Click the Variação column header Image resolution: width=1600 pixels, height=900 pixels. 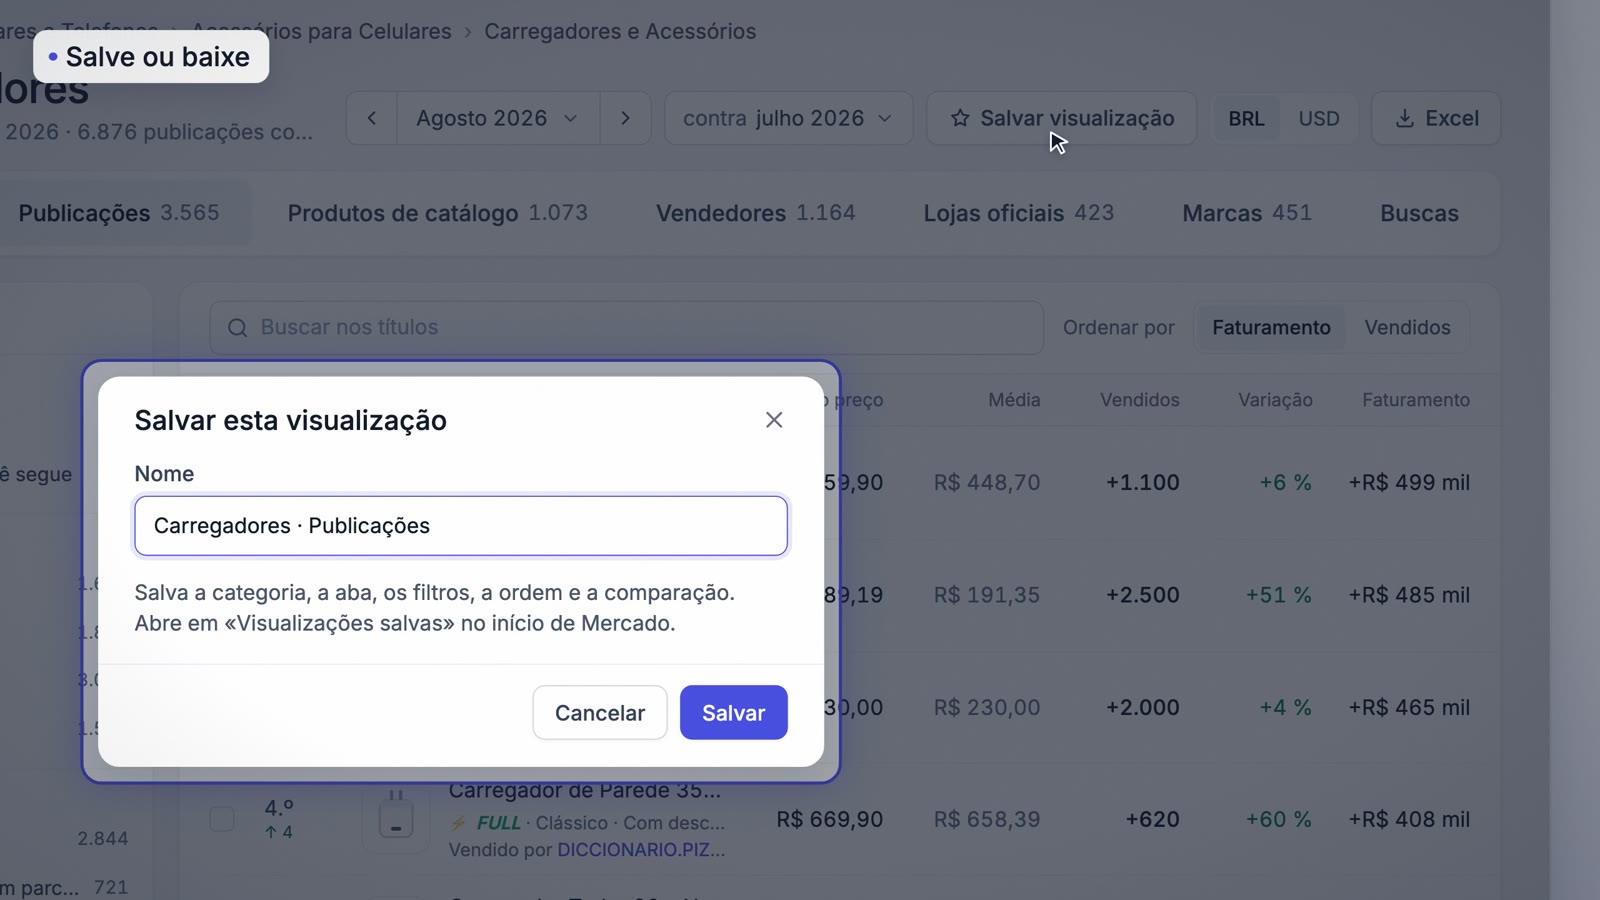(1275, 400)
